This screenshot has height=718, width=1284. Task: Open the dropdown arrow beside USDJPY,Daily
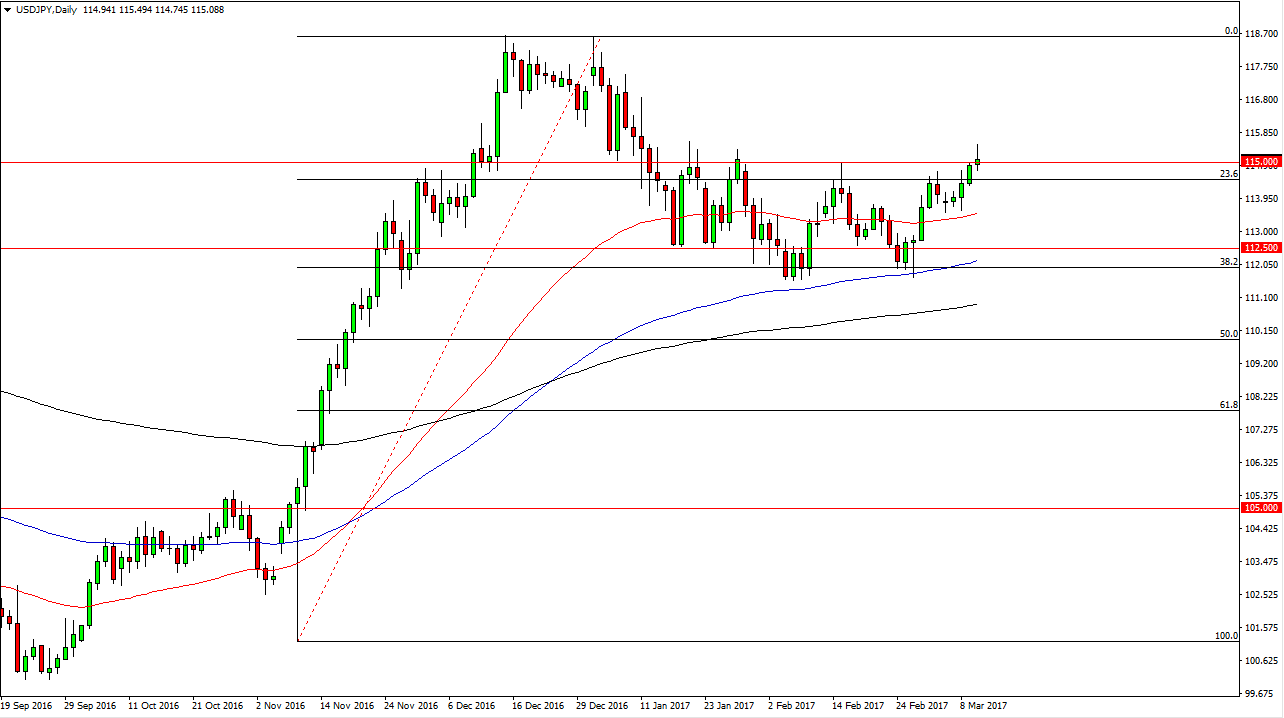[x=7, y=9]
